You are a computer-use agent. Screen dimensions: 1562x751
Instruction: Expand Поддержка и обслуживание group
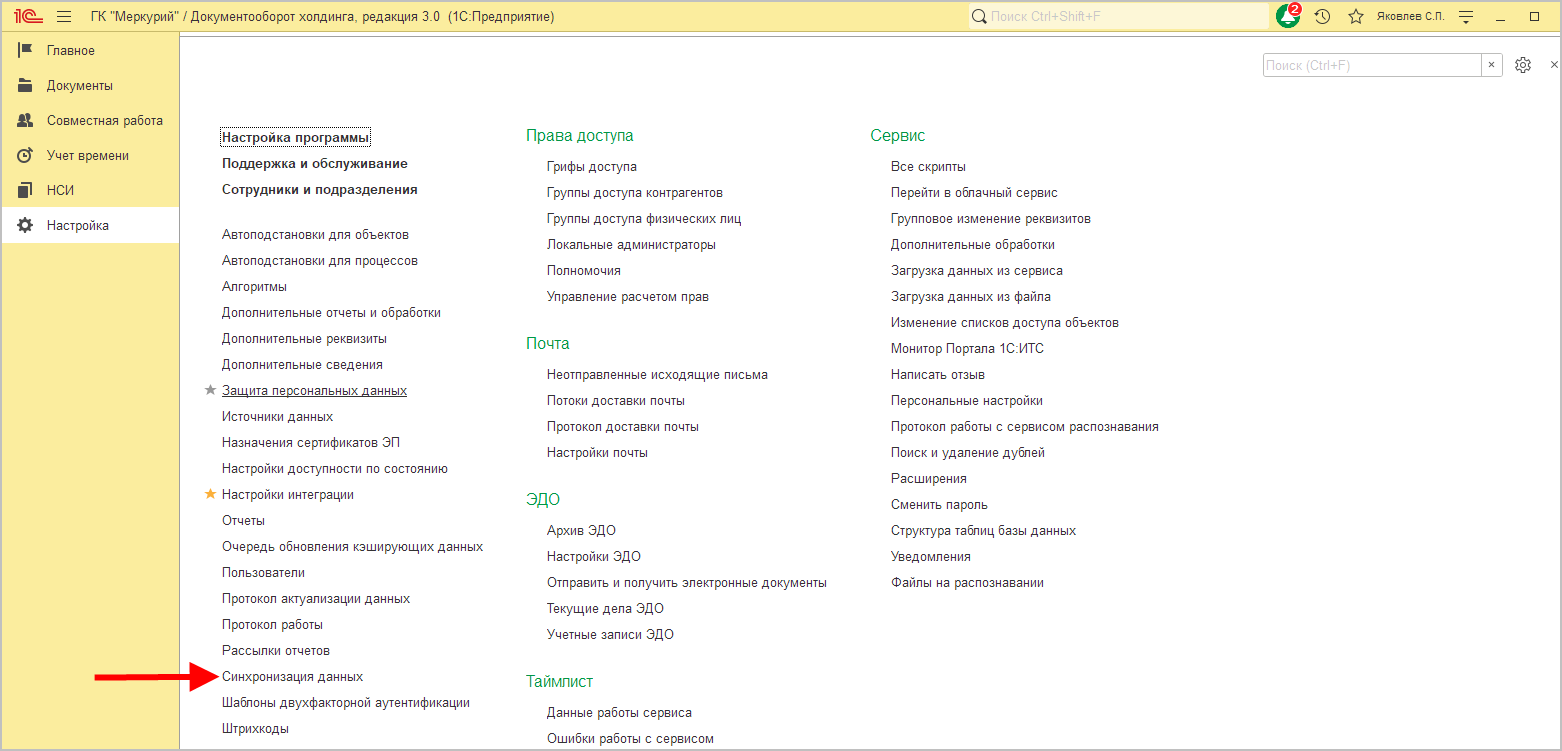click(x=314, y=164)
